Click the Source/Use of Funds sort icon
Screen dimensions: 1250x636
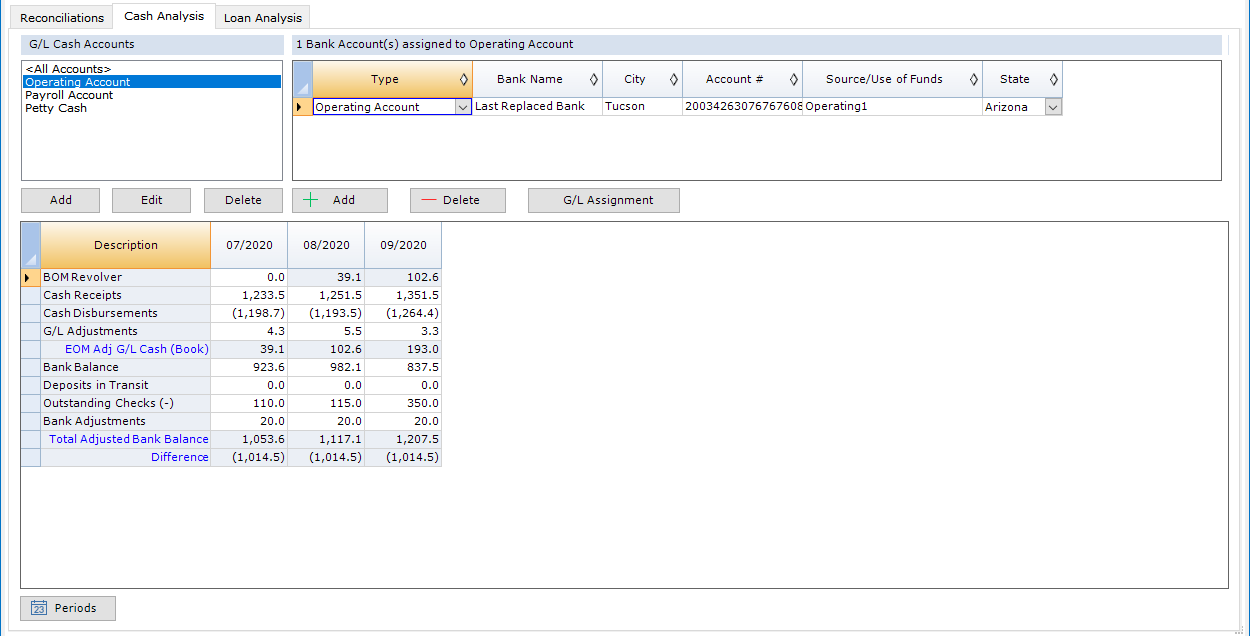[x=974, y=79]
